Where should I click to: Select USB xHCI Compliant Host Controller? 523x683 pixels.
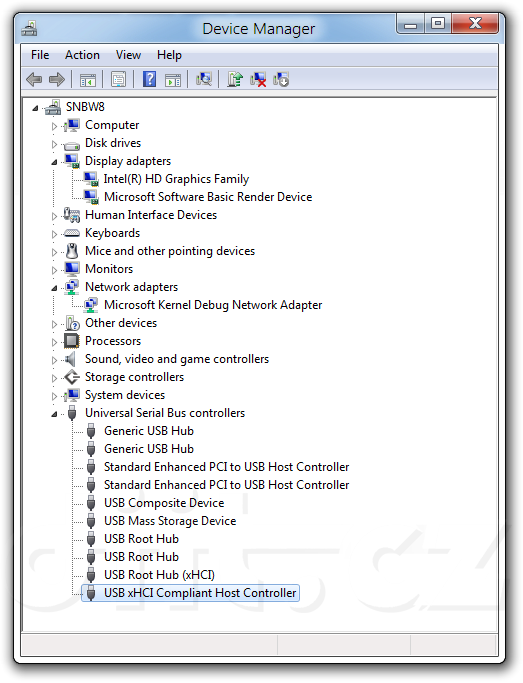(x=200, y=593)
